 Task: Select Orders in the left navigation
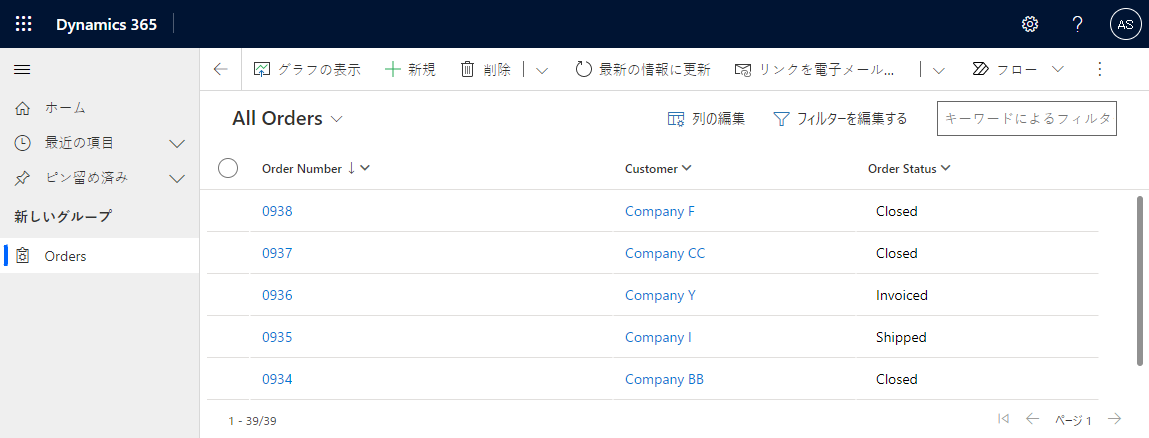click(x=66, y=256)
